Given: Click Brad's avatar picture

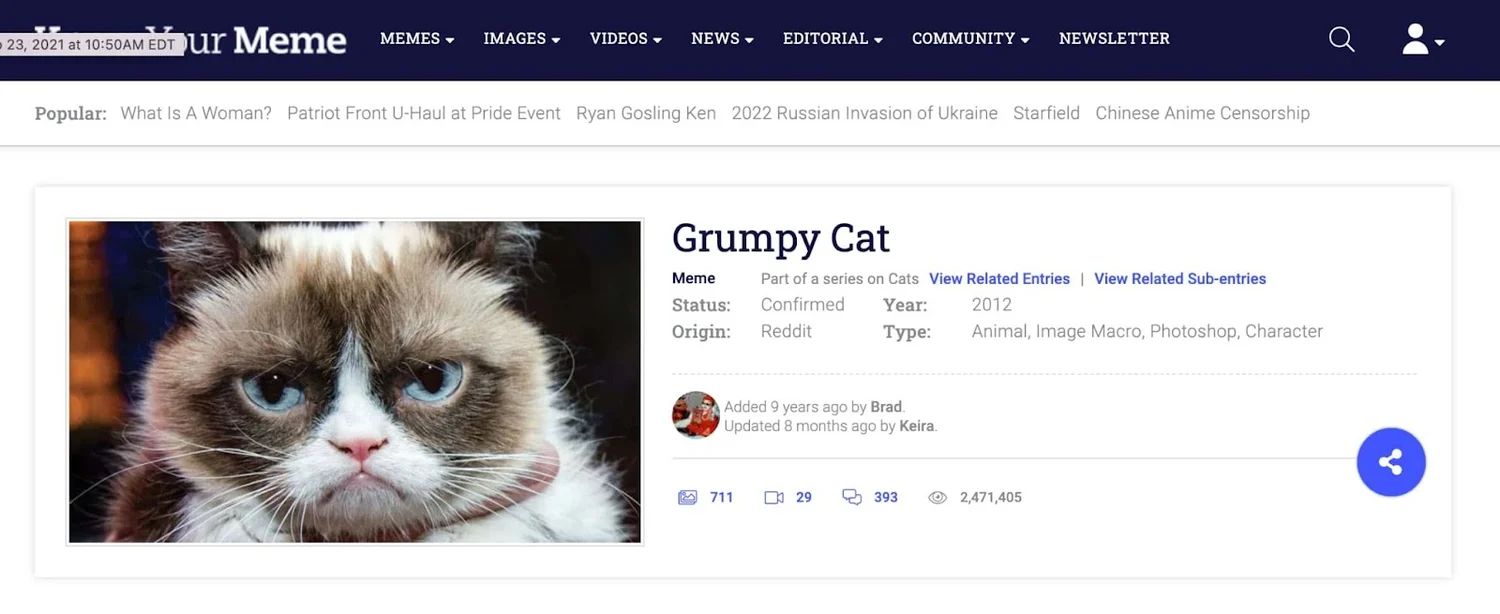Looking at the screenshot, I should (695, 415).
